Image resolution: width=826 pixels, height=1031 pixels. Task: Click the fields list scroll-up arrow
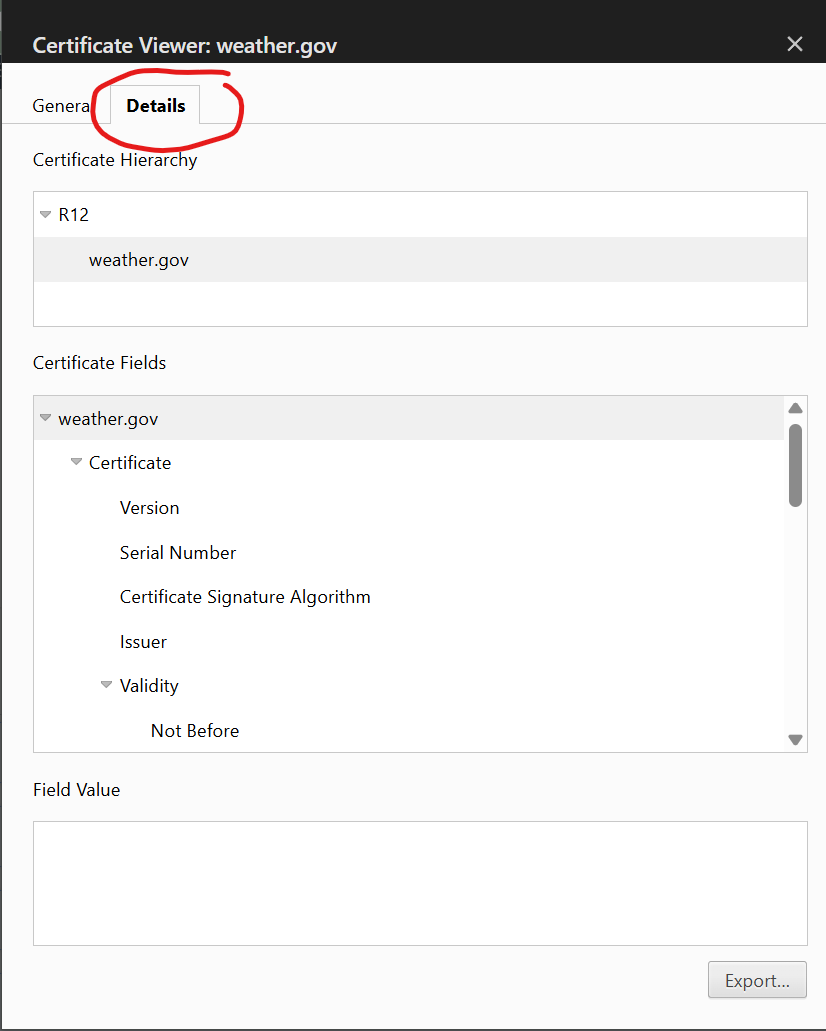pyautogui.click(x=795, y=408)
